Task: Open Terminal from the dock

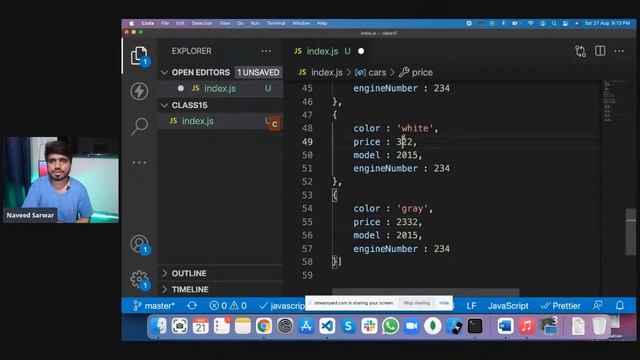Action: pyautogui.click(x=475, y=326)
